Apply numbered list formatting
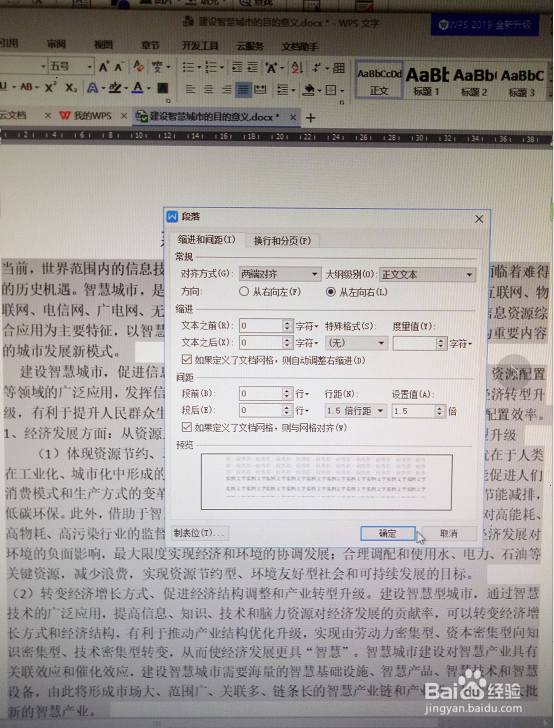 pos(211,67)
